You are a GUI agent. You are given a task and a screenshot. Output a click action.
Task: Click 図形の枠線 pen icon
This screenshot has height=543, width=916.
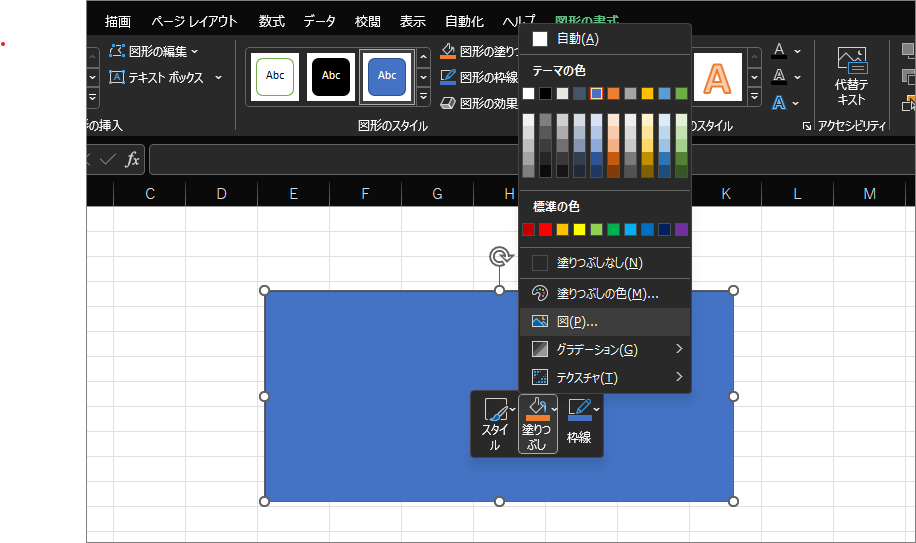(x=448, y=77)
